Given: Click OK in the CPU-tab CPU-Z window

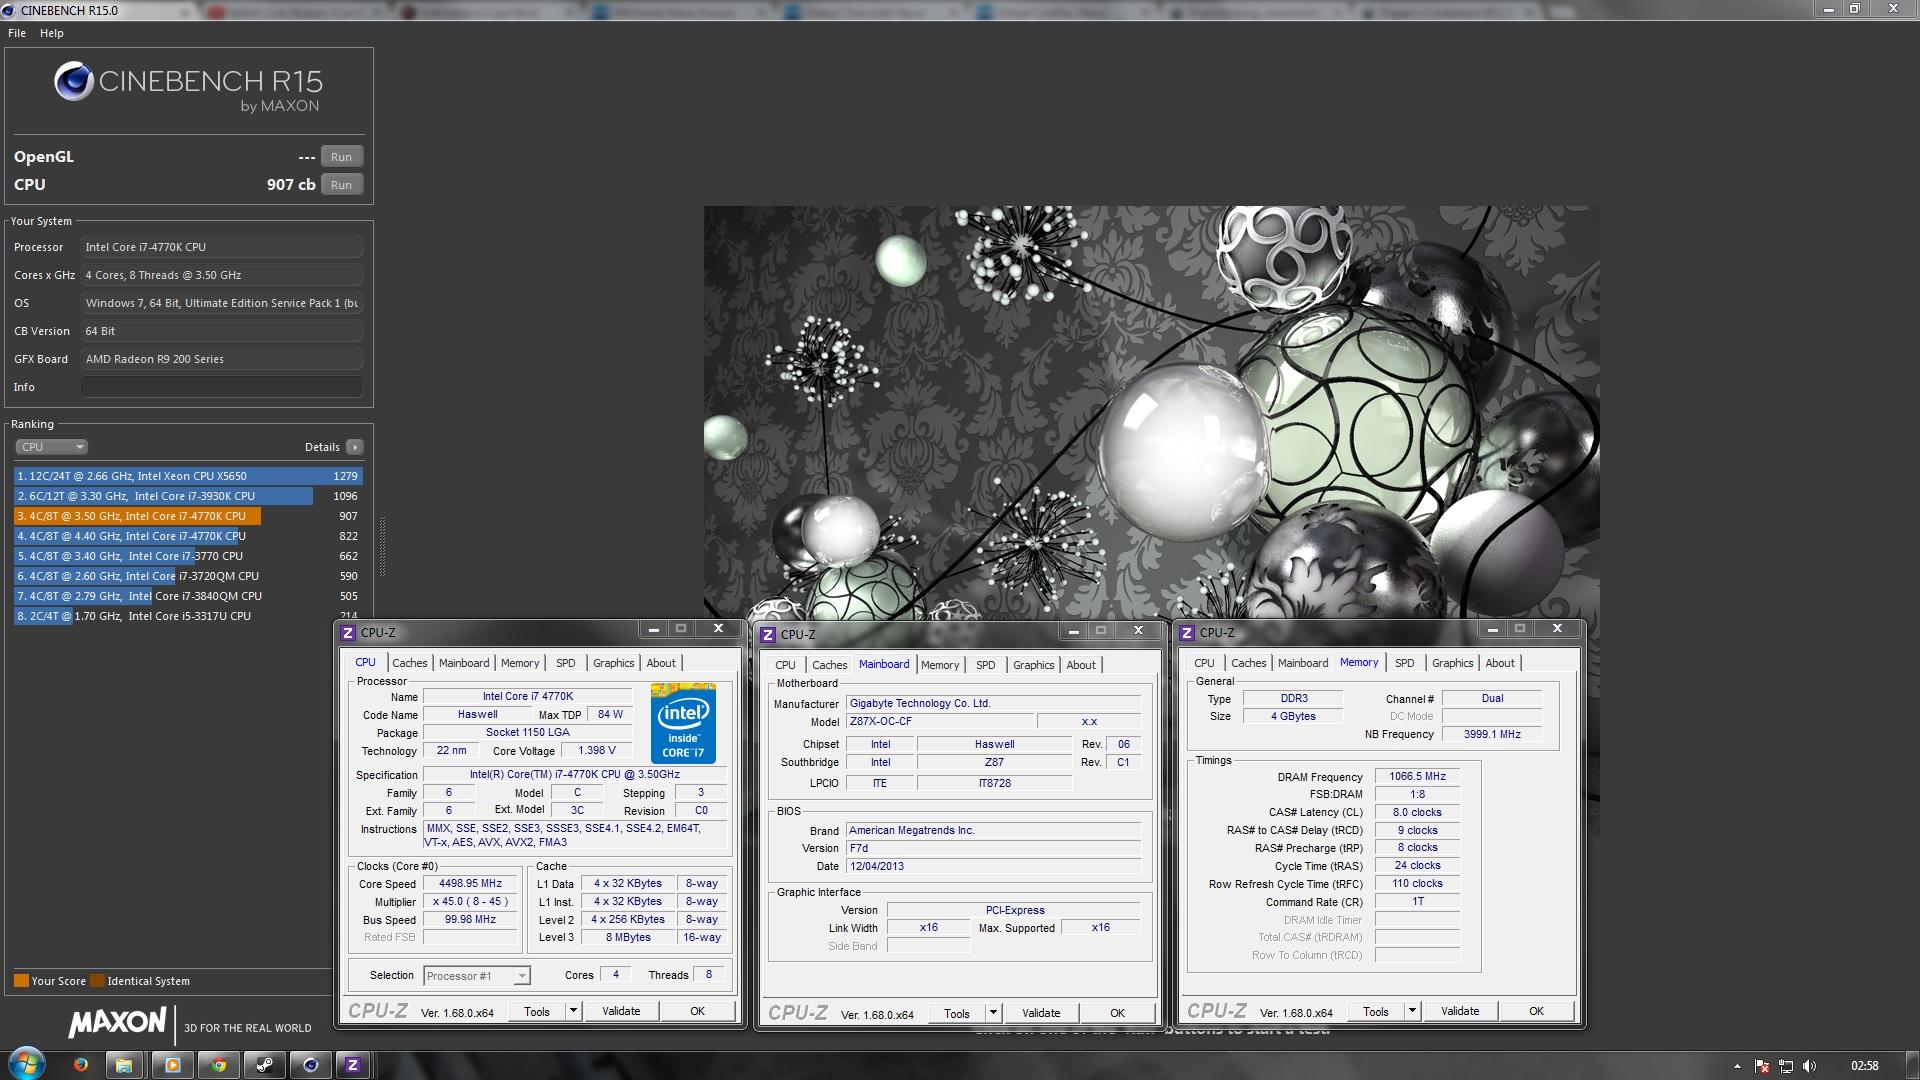Looking at the screenshot, I should click(698, 1011).
